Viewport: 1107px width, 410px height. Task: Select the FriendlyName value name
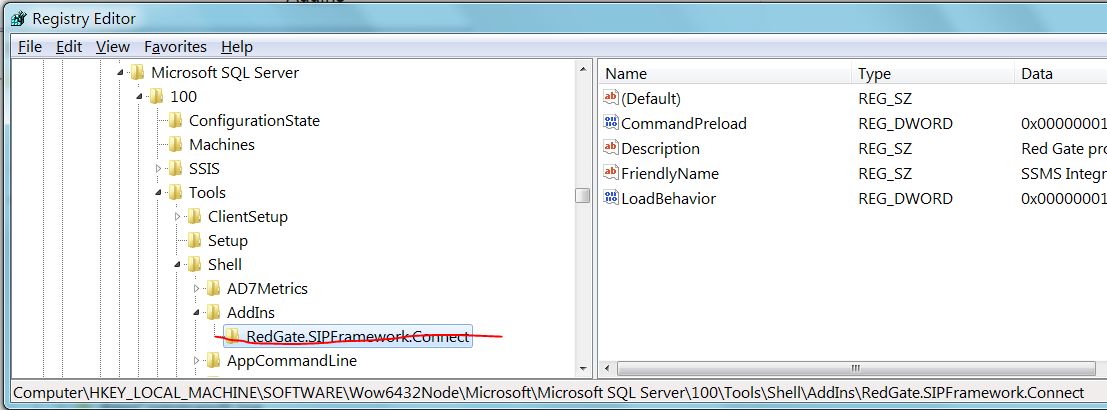tap(670, 174)
